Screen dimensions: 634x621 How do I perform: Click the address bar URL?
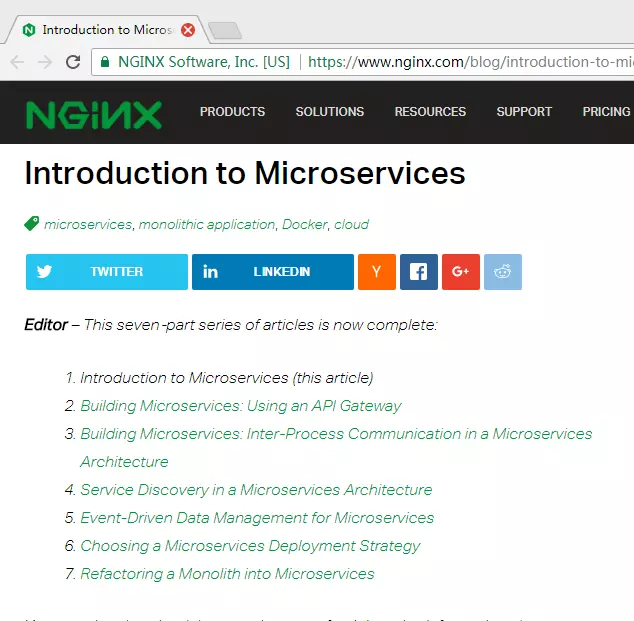pyautogui.click(x=470, y=62)
